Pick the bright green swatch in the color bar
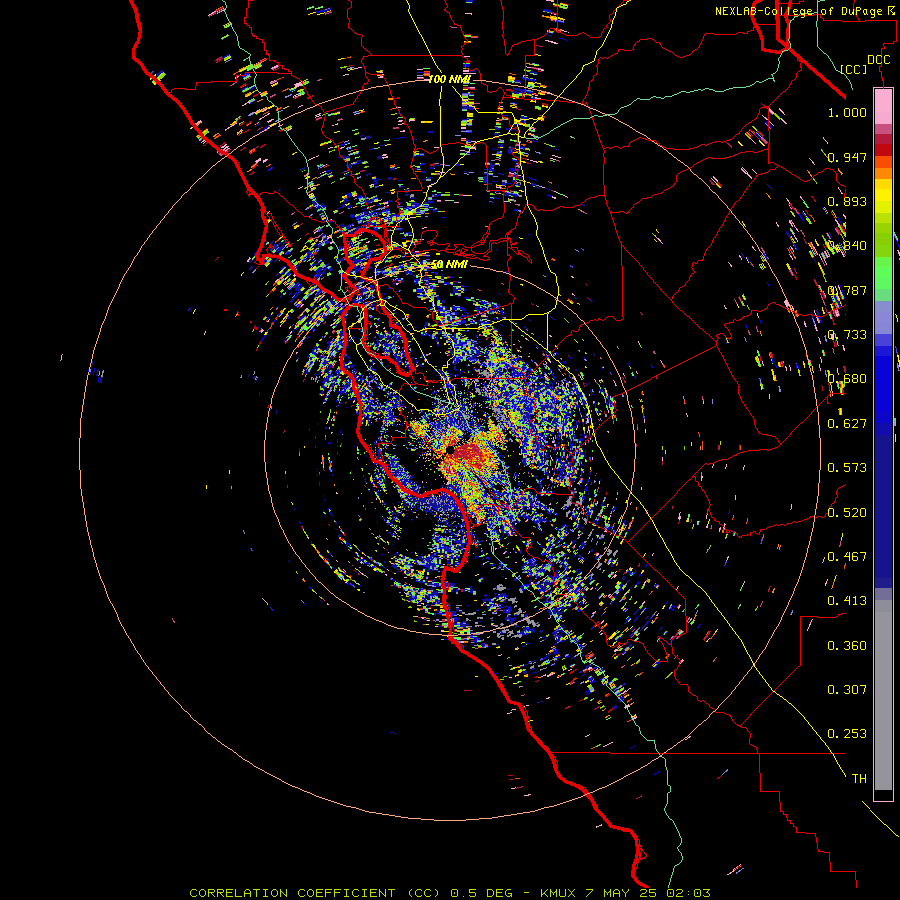This screenshot has width=900, height=900. 883,273
